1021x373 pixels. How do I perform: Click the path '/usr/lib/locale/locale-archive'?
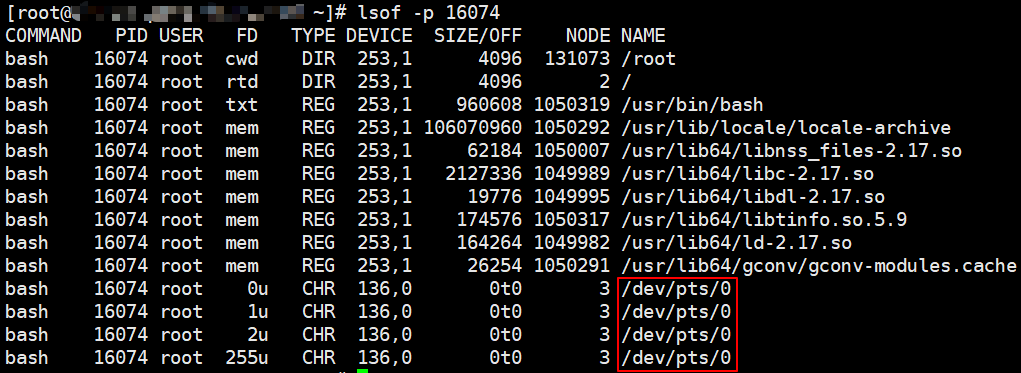[x=786, y=128]
